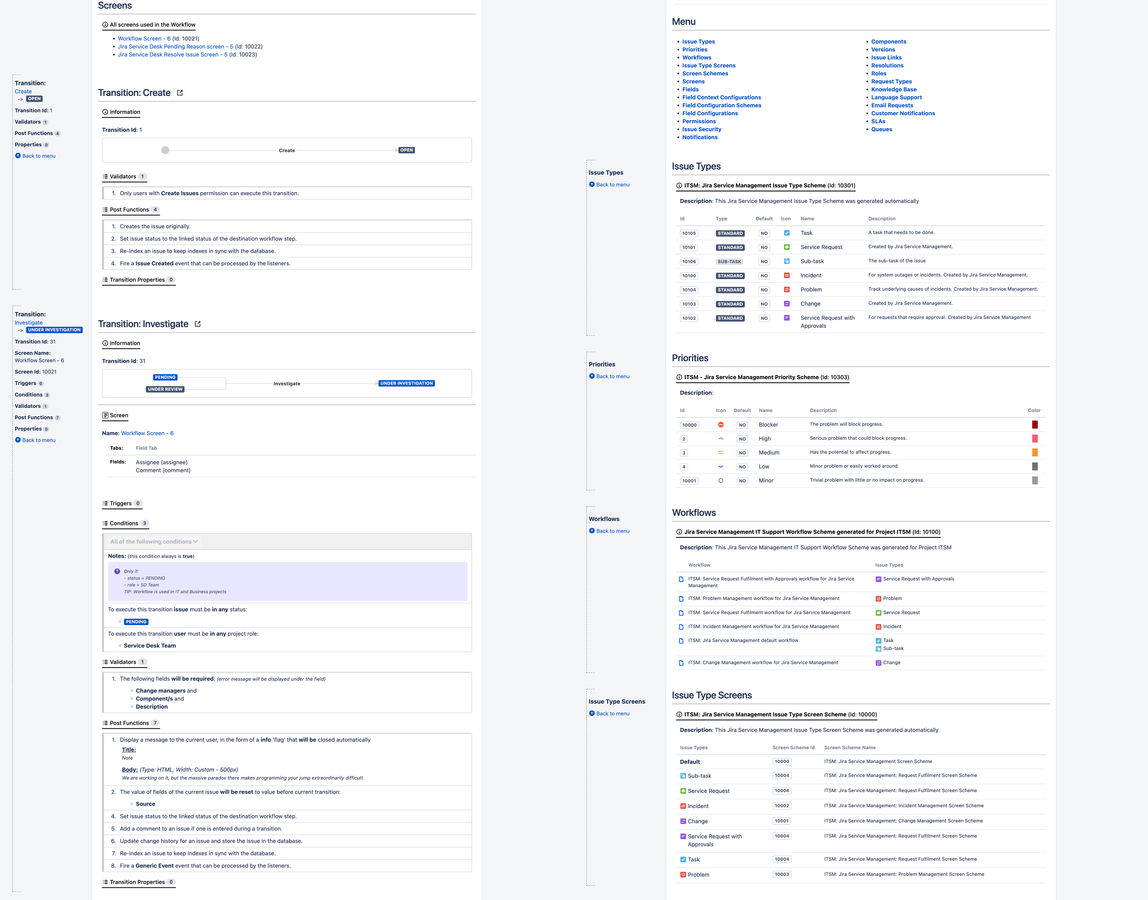
Task: Click Minor priority circle icon
Action: [720, 480]
